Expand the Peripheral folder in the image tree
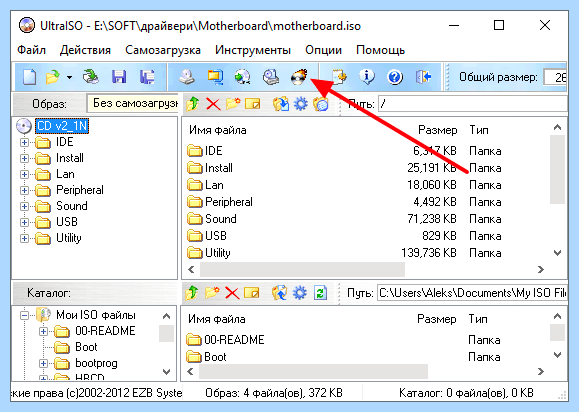579x412 pixels. (24, 190)
